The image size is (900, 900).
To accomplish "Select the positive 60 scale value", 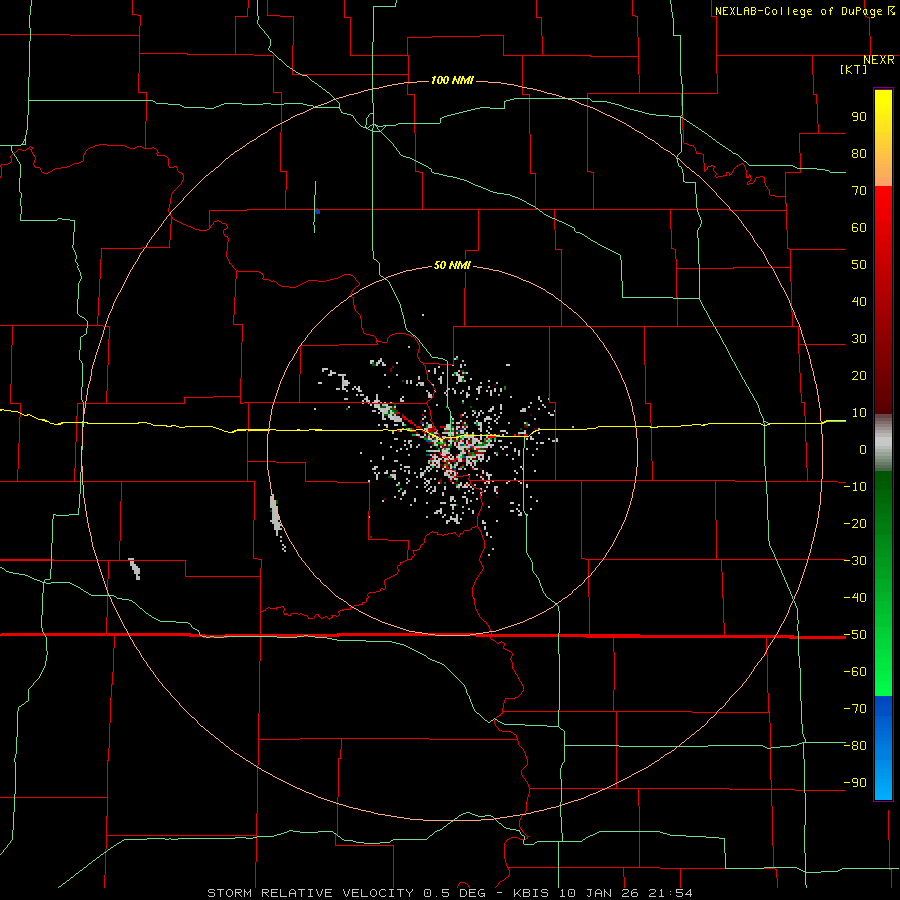I will tap(859, 228).
